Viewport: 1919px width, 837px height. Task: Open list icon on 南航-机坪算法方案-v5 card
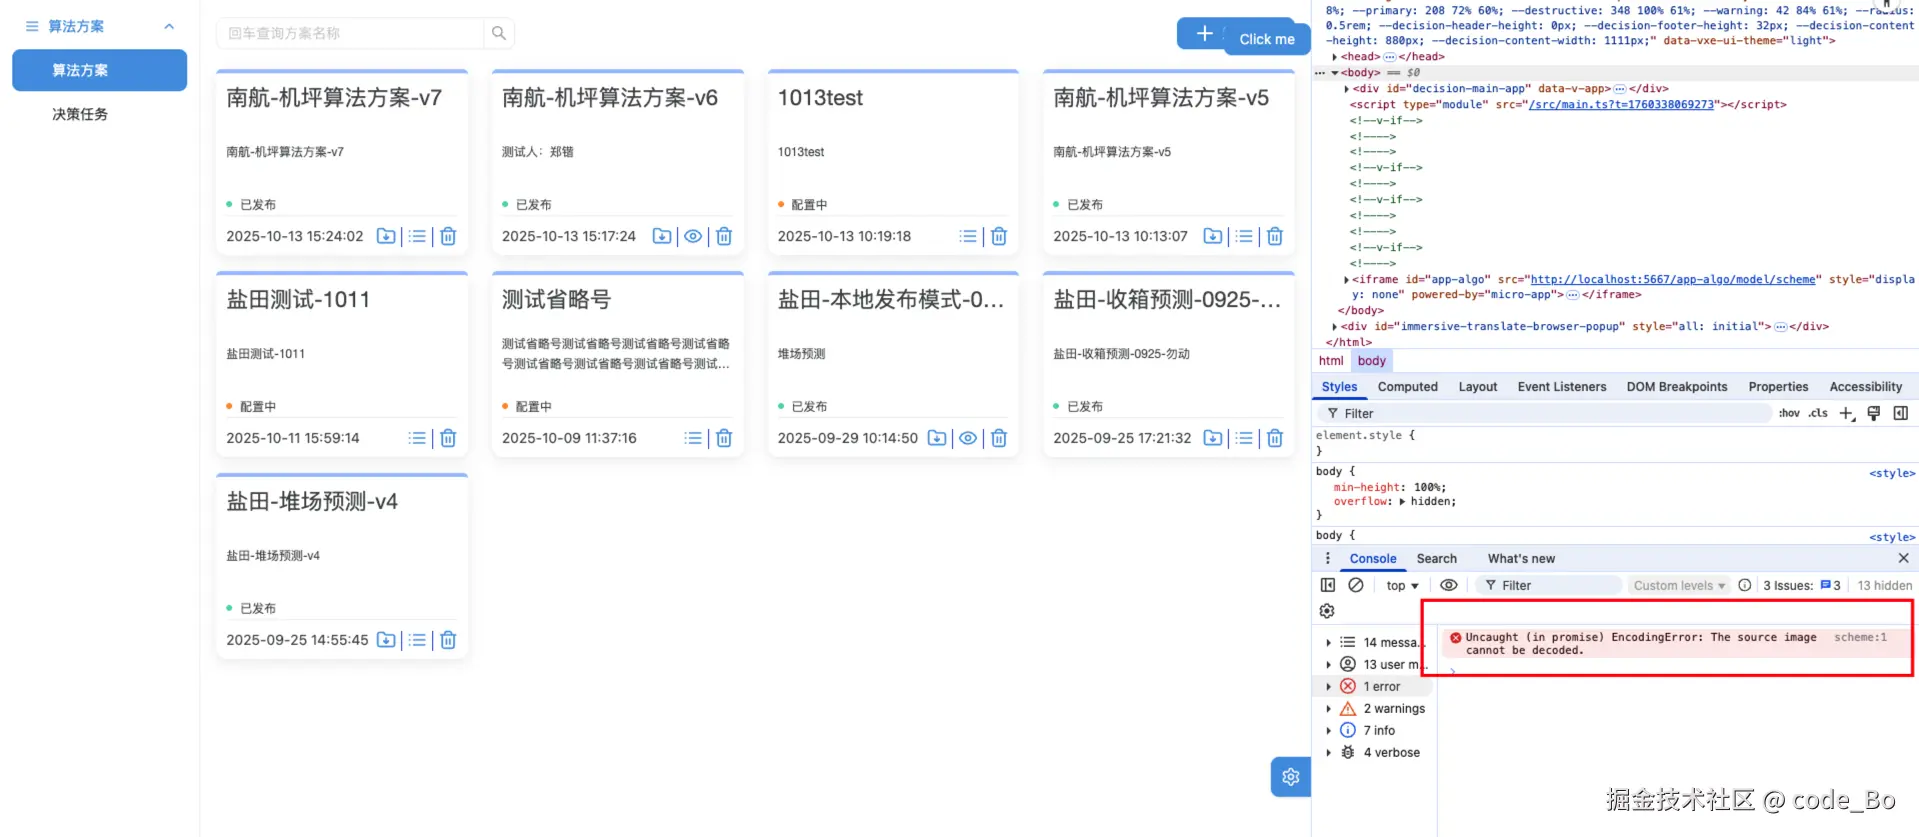click(x=1244, y=236)
